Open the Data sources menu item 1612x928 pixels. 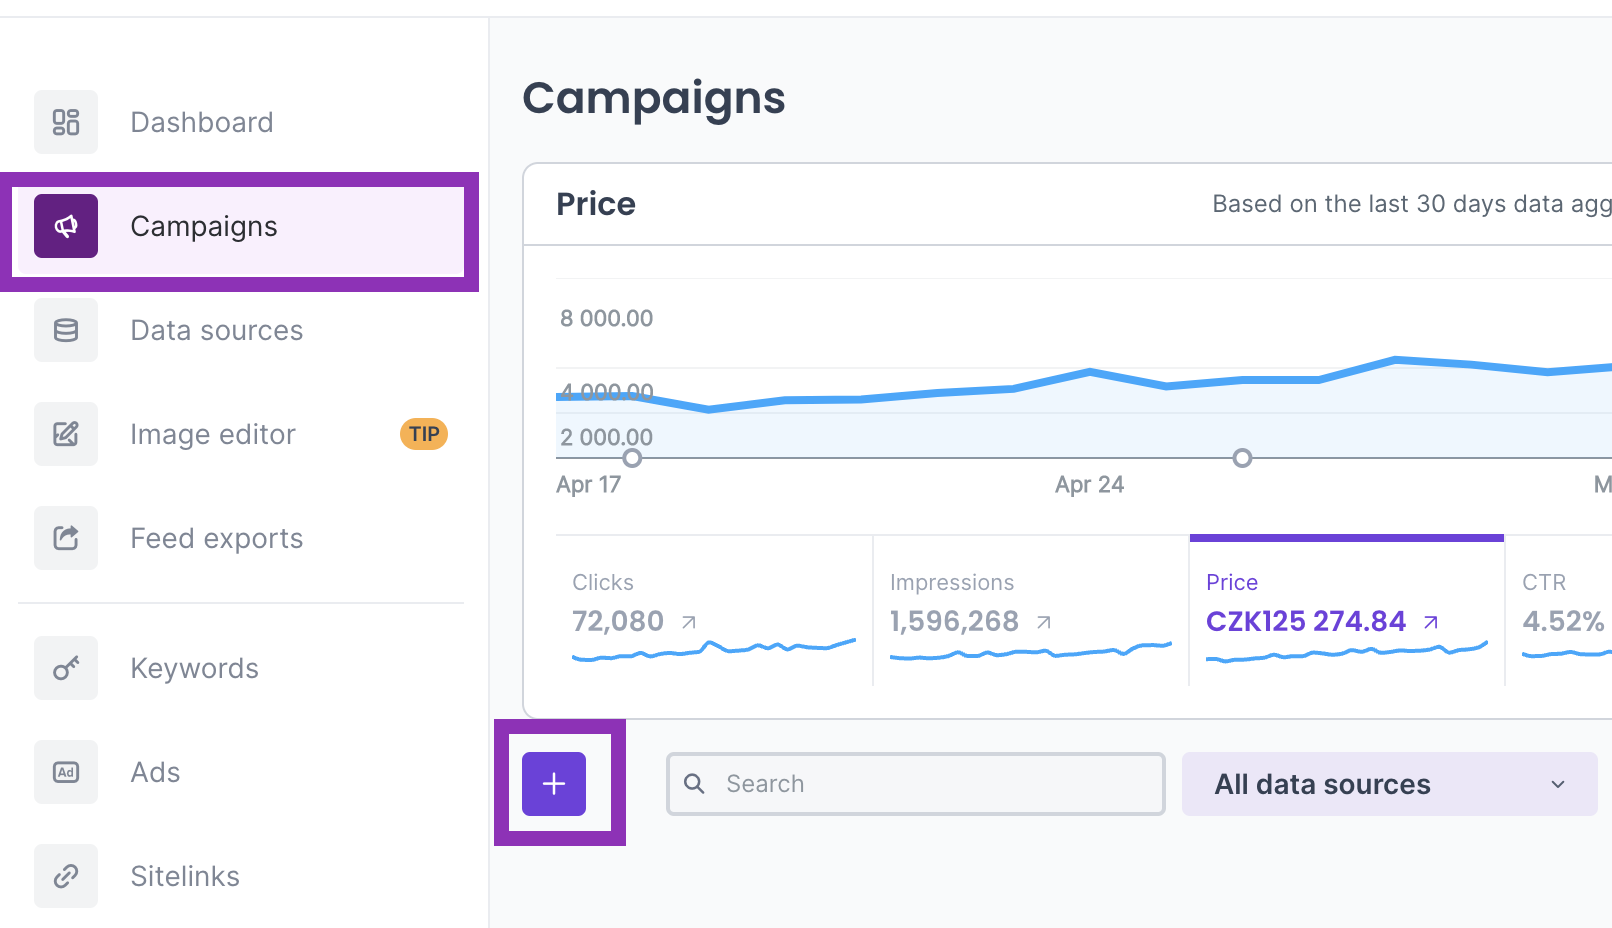point(216,330)
